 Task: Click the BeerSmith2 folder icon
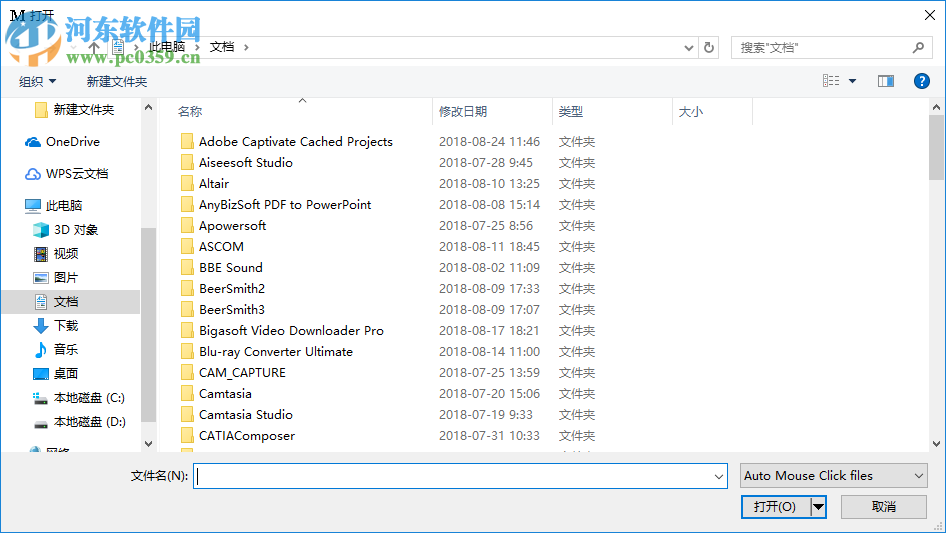tap(187, 289)
